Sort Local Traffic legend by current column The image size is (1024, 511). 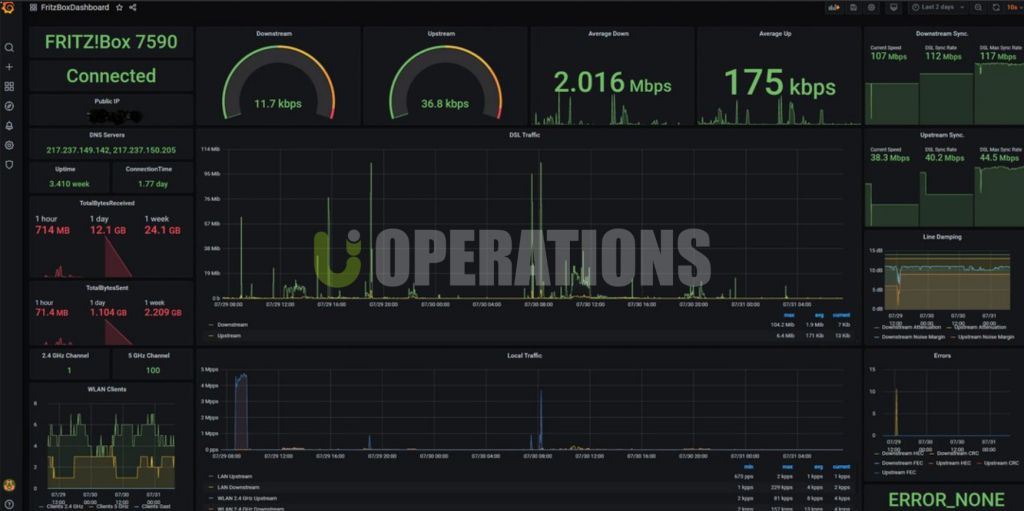point(841,467)
